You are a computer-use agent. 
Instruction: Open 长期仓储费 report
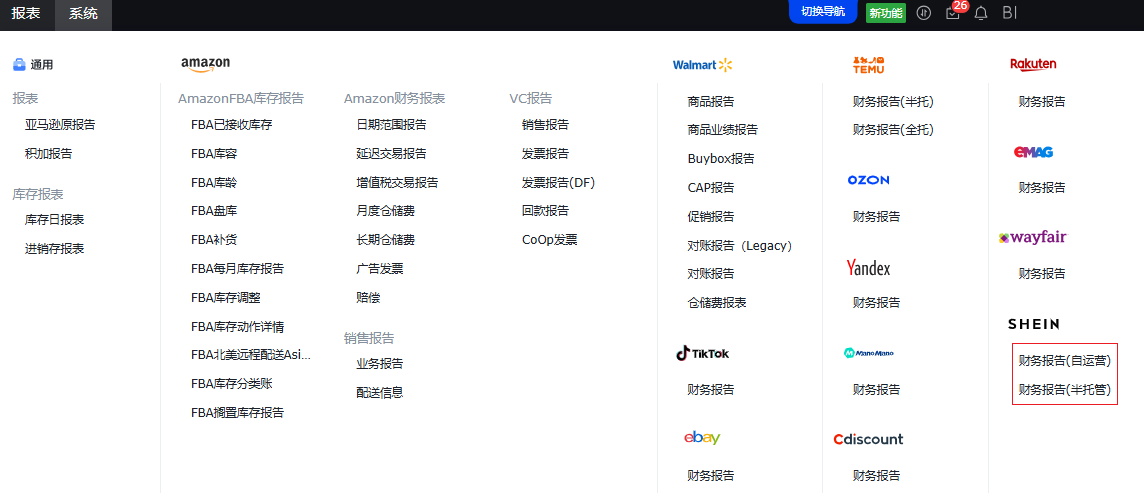(385, 239)
